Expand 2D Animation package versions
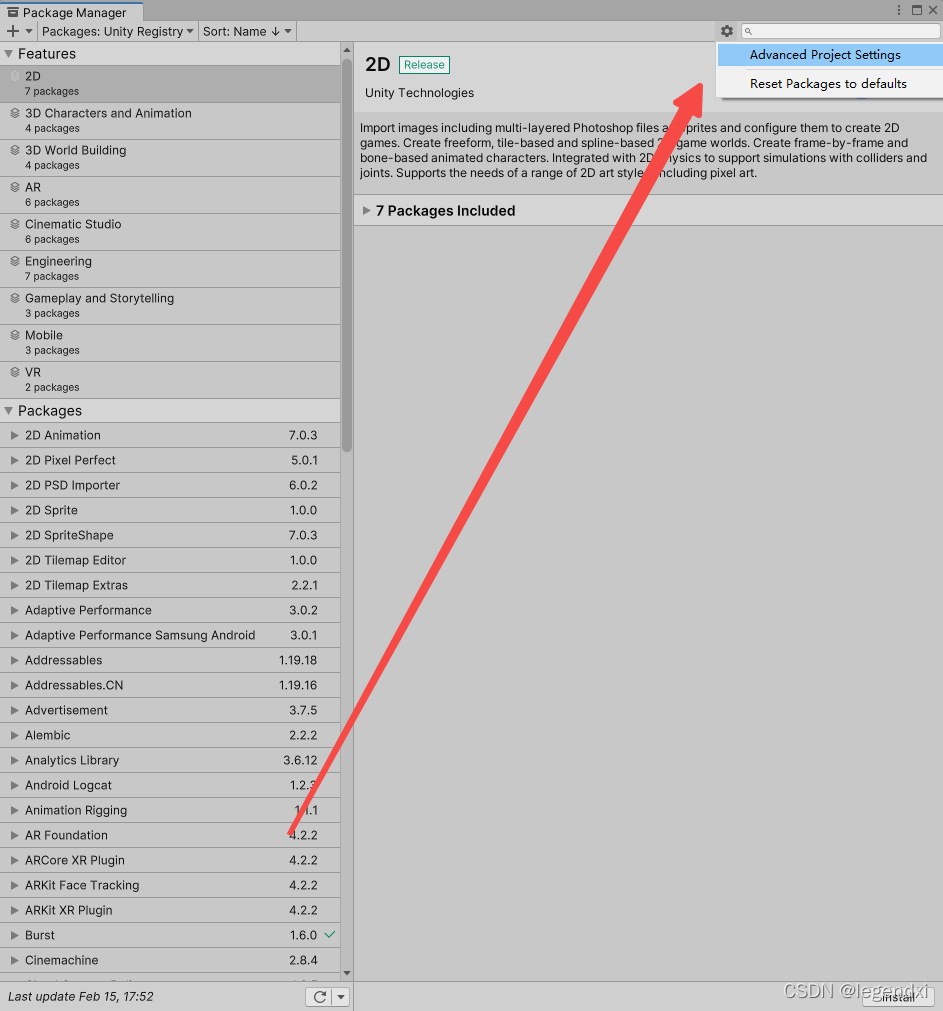Image resolution: width=943 pixels, height=1011 pixels. (x=14, y=435)
